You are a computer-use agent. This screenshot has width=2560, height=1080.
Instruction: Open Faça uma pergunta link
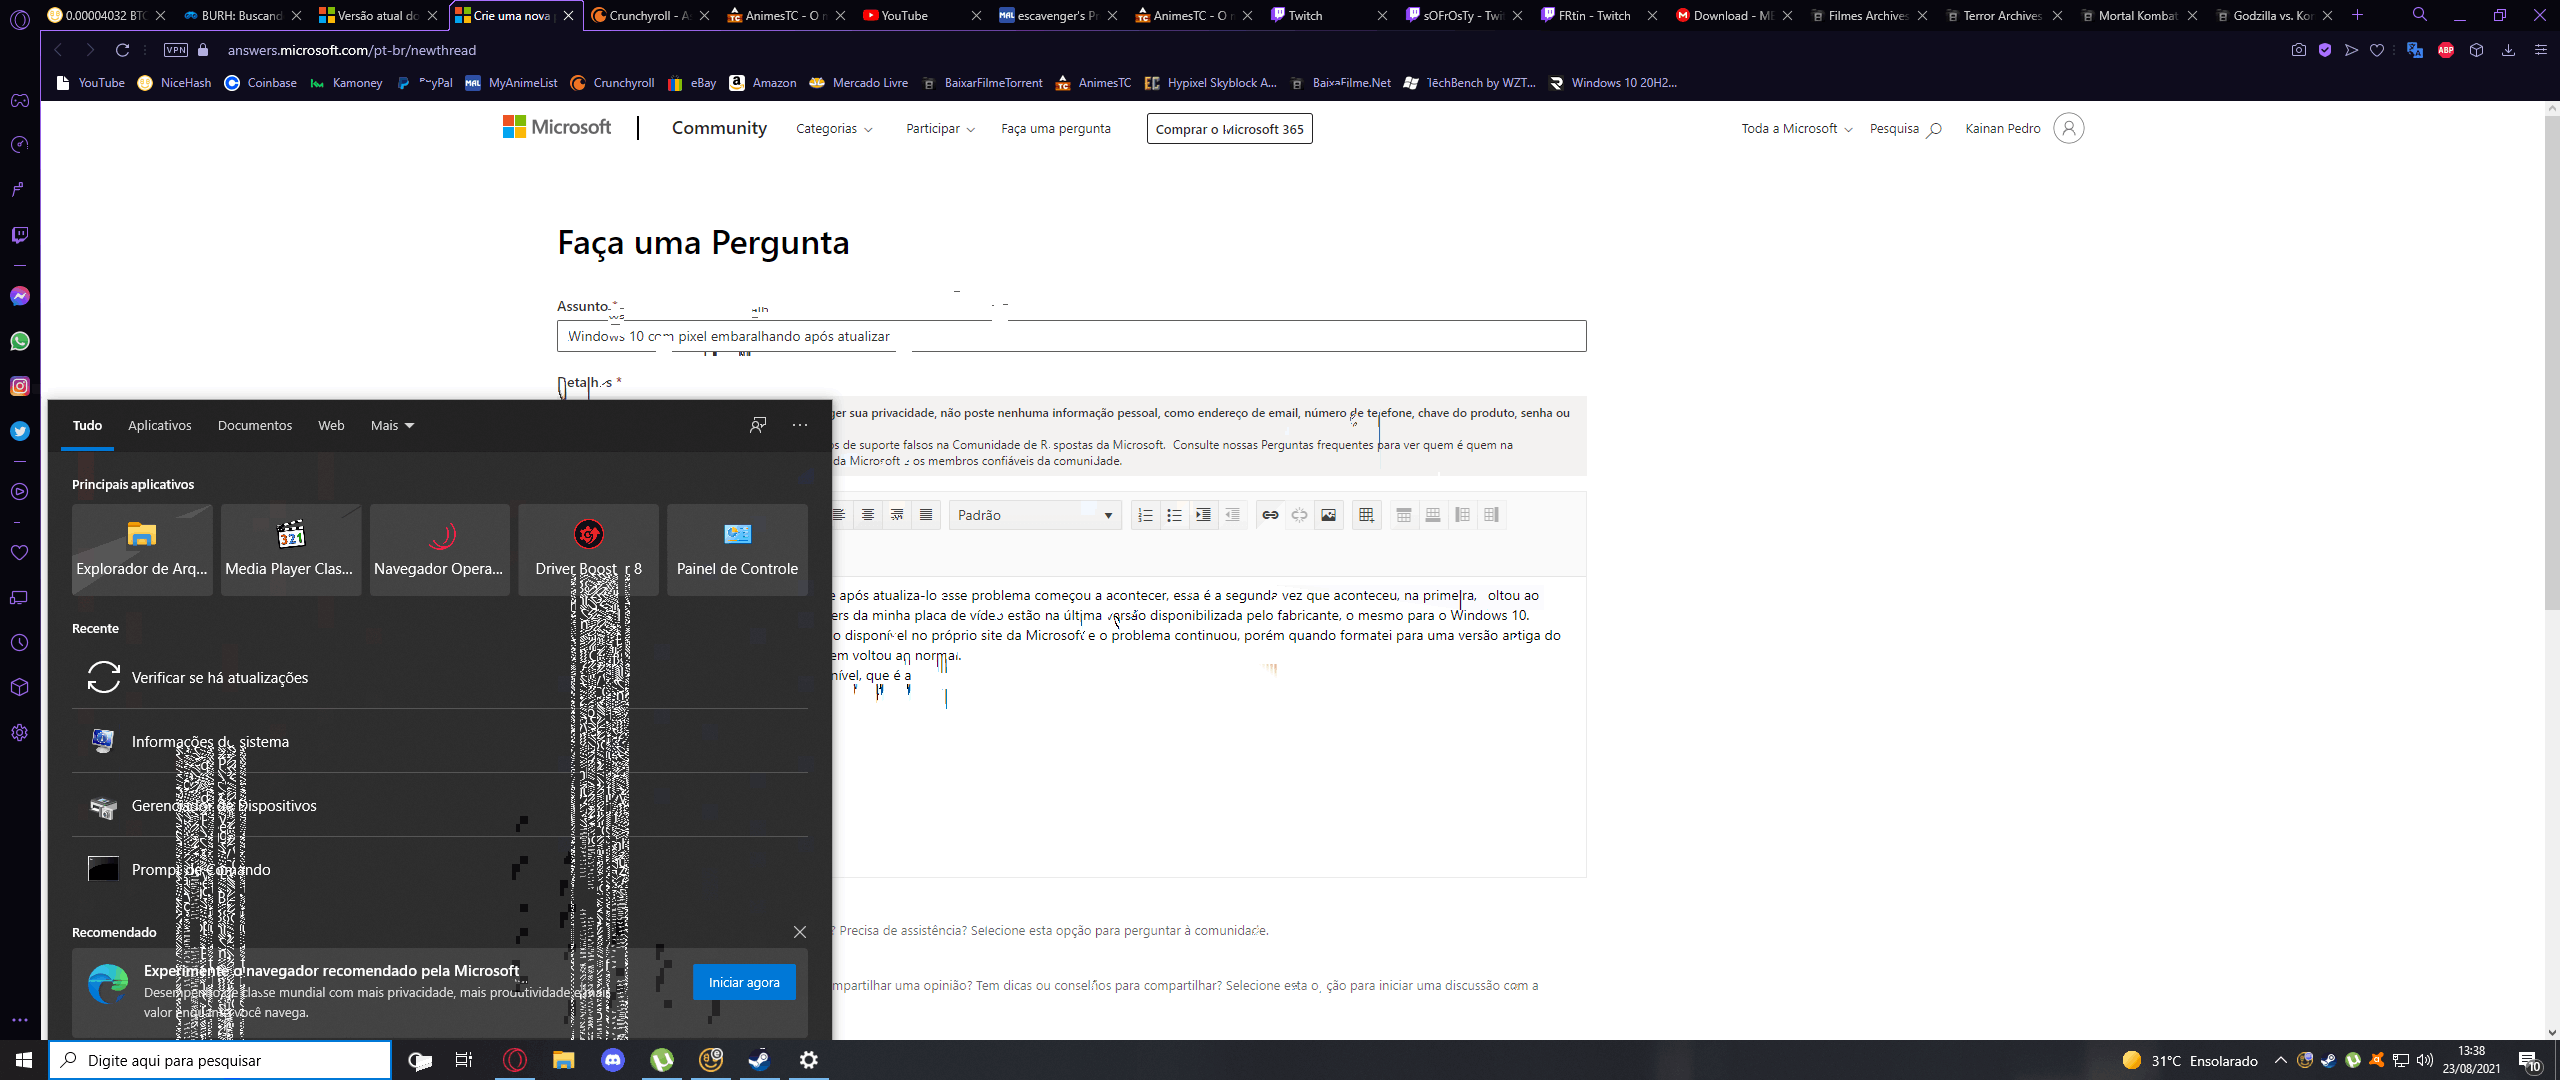point(1056,129)
